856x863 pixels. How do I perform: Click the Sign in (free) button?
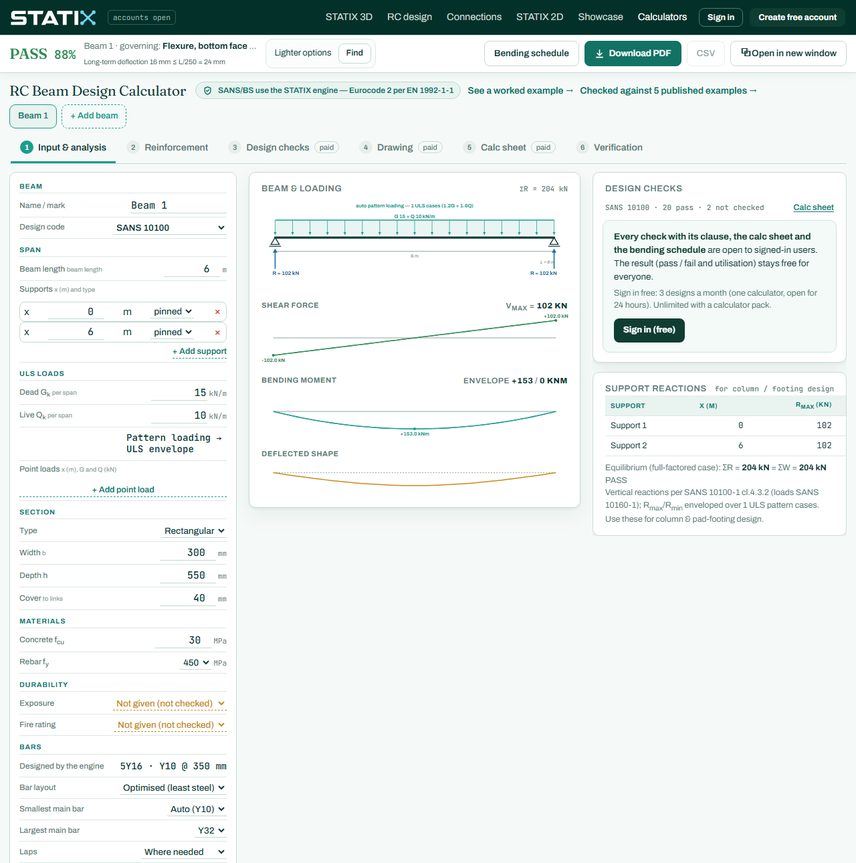tap(649, 330)
